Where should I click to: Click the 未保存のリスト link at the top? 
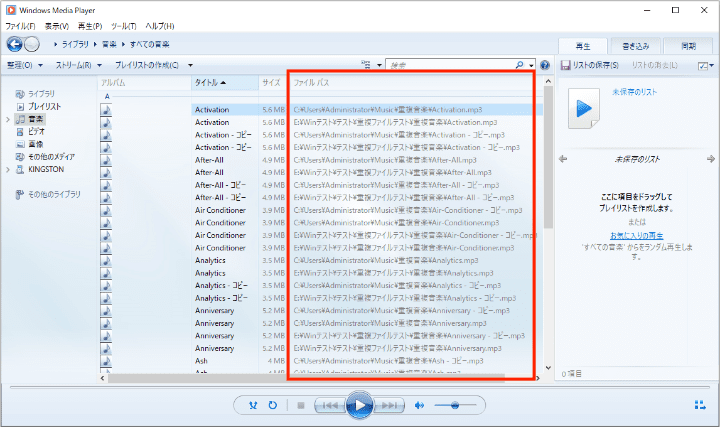coord(634,92)
